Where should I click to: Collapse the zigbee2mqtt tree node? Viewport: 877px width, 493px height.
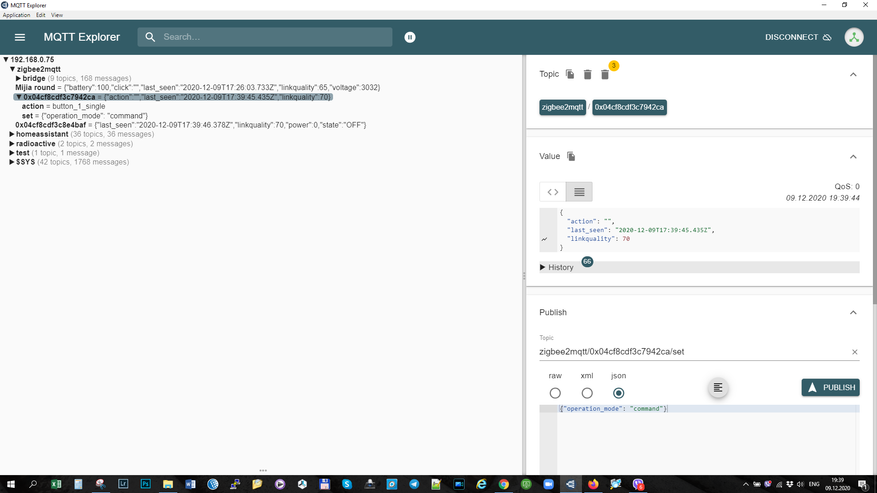coord(12,69)
